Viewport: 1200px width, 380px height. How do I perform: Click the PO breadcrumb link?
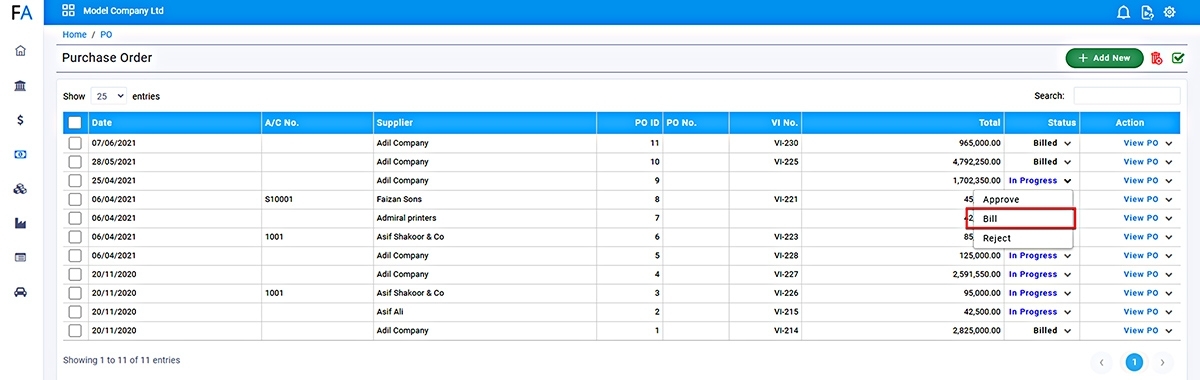106,35
